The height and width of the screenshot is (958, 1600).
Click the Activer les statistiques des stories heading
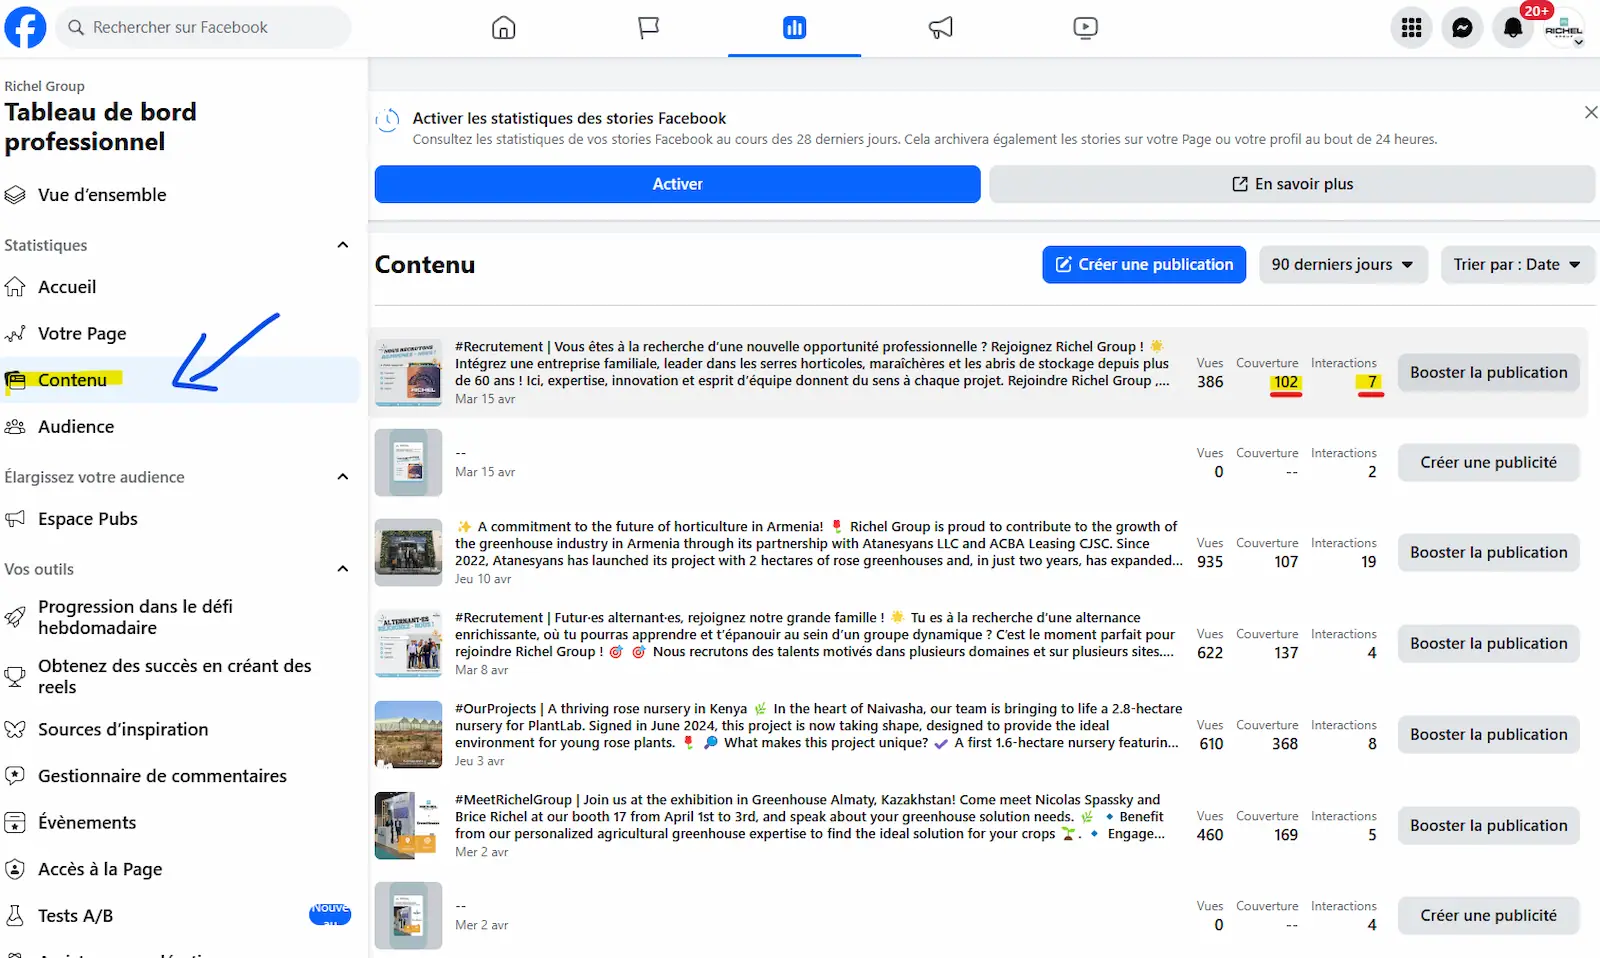point(569,118)
